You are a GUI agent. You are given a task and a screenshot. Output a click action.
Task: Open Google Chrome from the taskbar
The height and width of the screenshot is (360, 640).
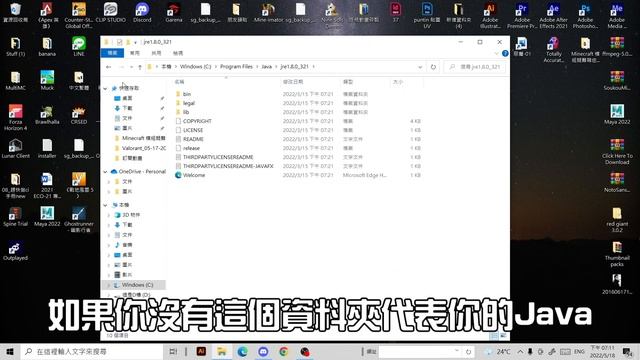(x=284, y=351)
